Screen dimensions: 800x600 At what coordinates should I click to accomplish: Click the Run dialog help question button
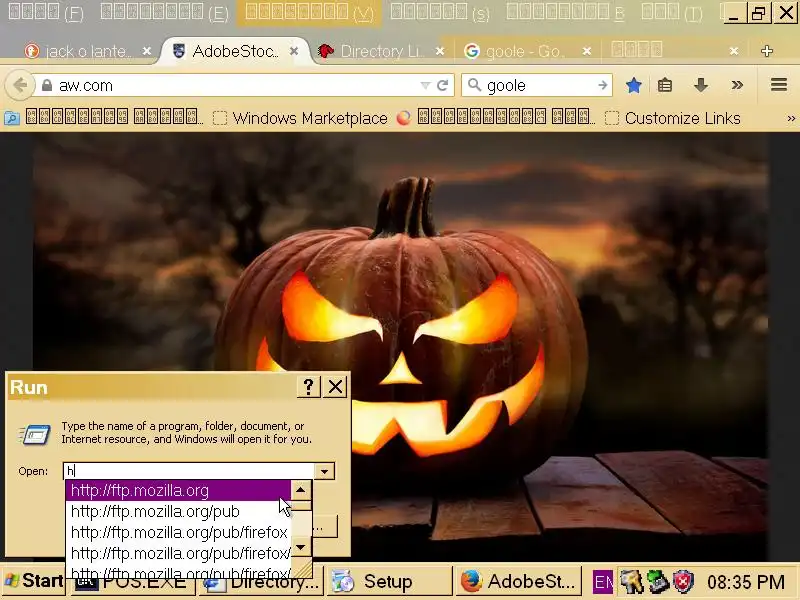tap(308, 387)
